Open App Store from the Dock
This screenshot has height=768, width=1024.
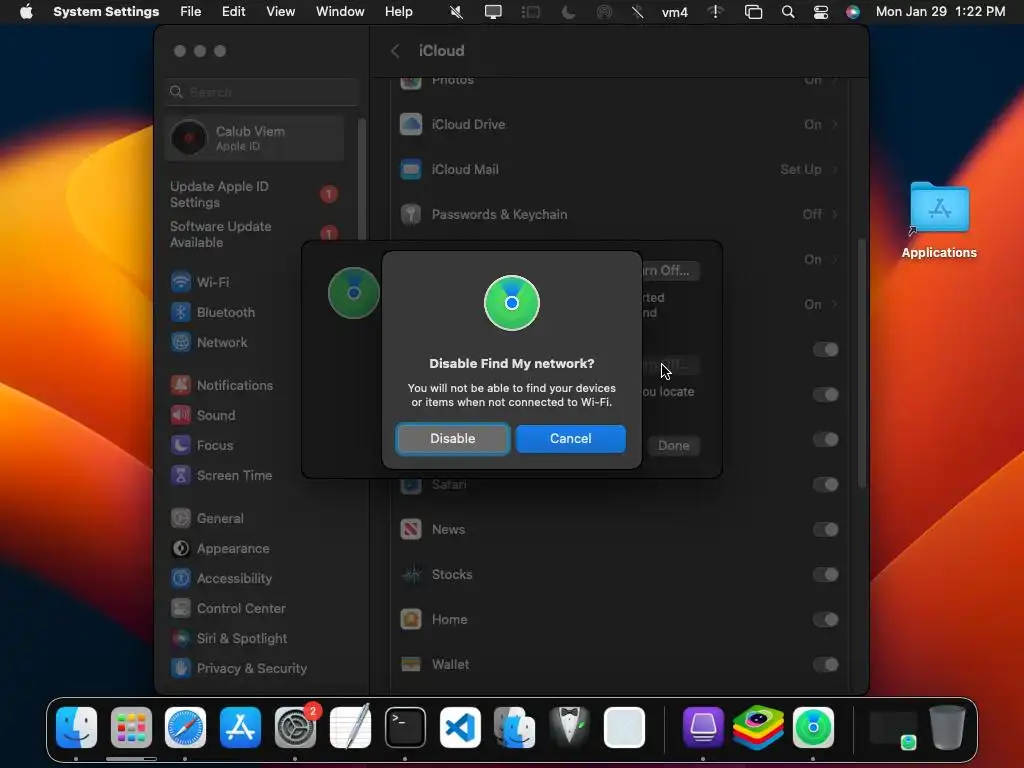(x=240, y=728)
